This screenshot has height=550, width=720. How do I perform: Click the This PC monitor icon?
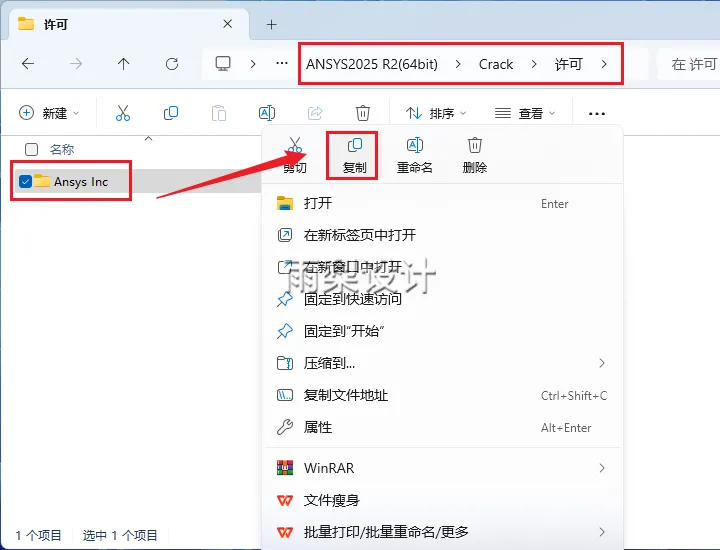tap(223, 63)
